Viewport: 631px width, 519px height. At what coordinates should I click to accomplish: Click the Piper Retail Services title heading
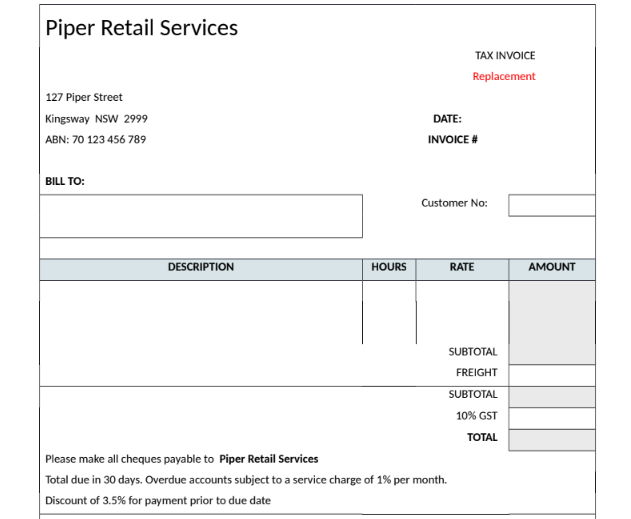point(141,28)
